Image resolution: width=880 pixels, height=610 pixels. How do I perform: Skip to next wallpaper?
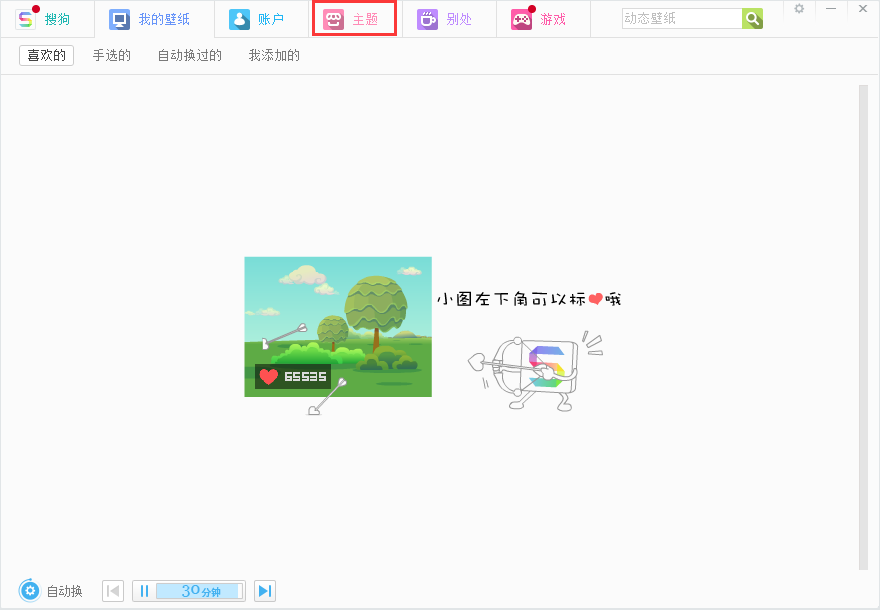point(264,590)
